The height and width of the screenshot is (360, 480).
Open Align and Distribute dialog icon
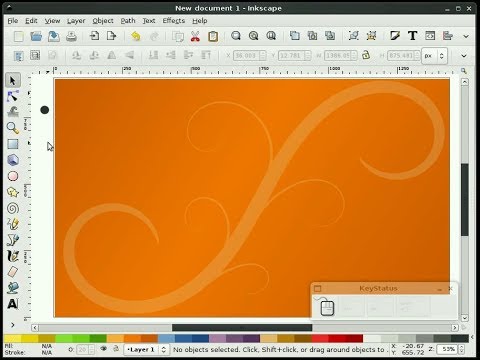(448, 36)
